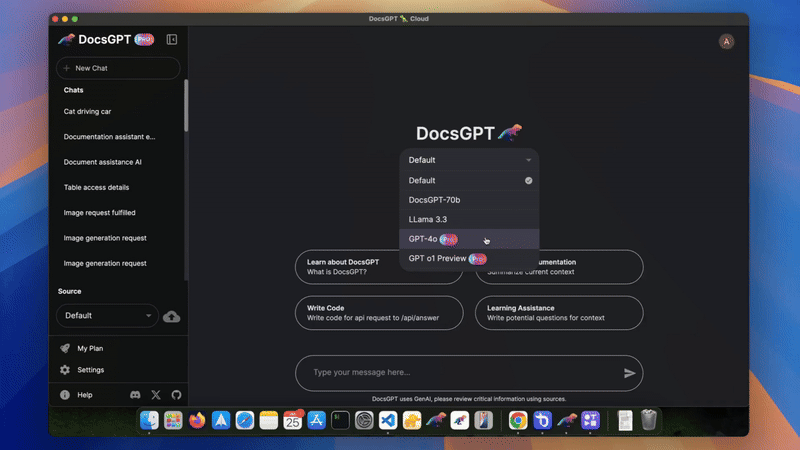Click the Write Code suggestion card
The image size is (800, 450).
pyautogui.click(x=379, y=313)
